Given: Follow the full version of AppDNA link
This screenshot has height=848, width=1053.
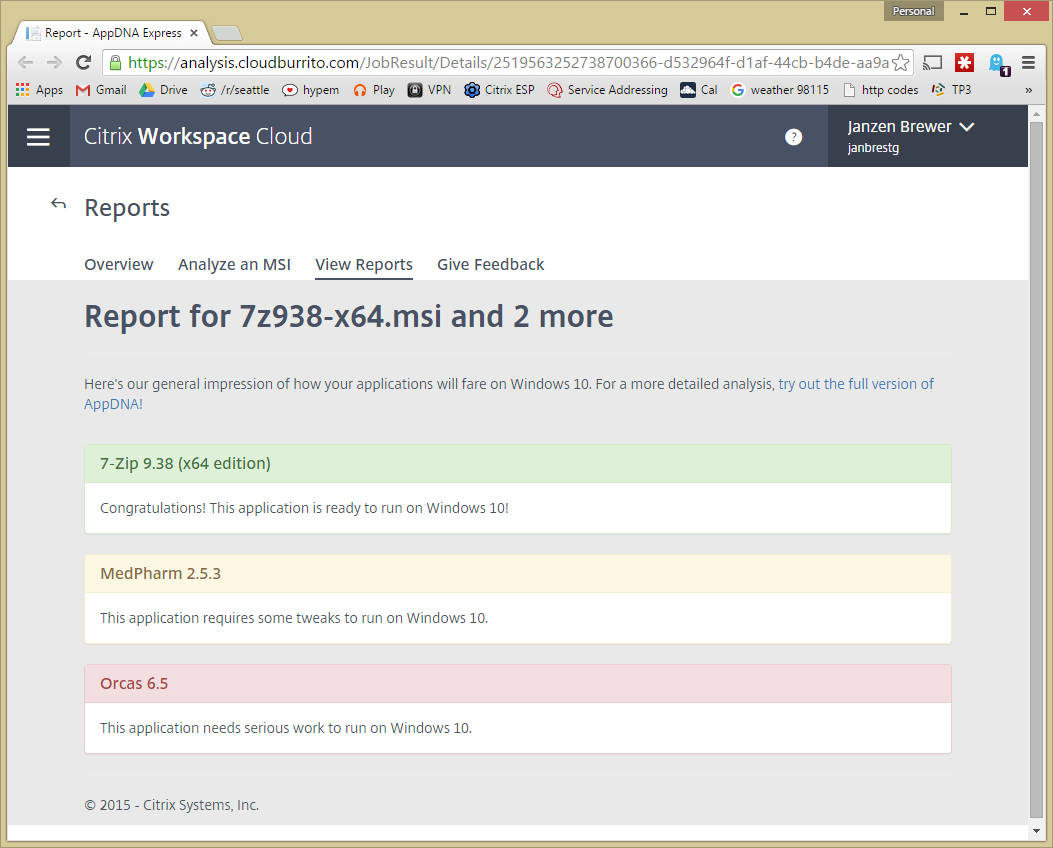Looking at the screenshot, I should coord(855,384).
